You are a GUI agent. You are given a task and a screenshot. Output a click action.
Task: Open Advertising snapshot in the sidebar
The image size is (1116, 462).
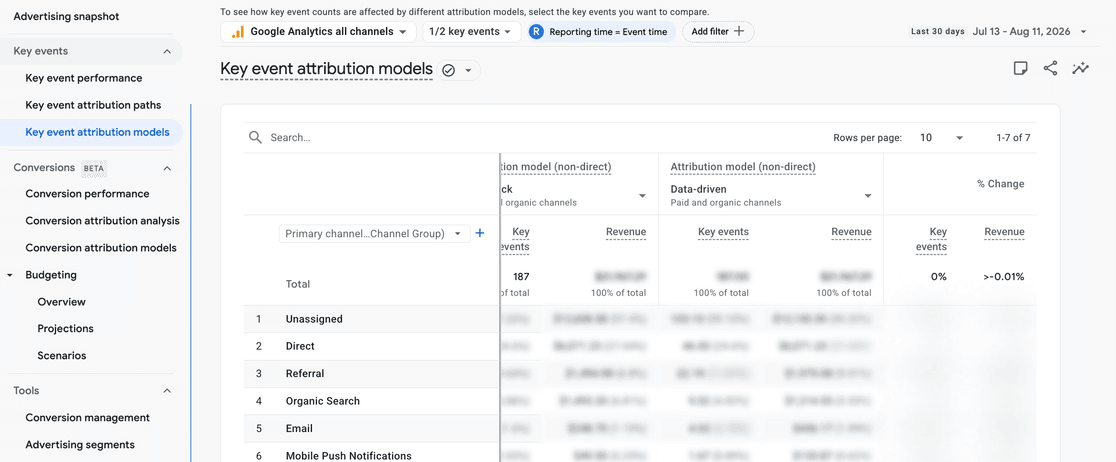tap(66, 16)
